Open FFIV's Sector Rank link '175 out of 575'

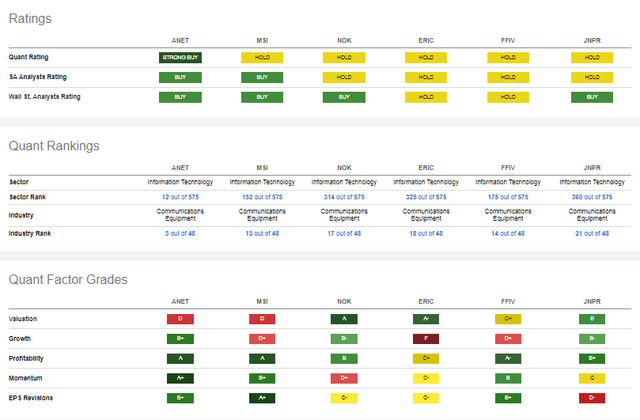point(508,197)
